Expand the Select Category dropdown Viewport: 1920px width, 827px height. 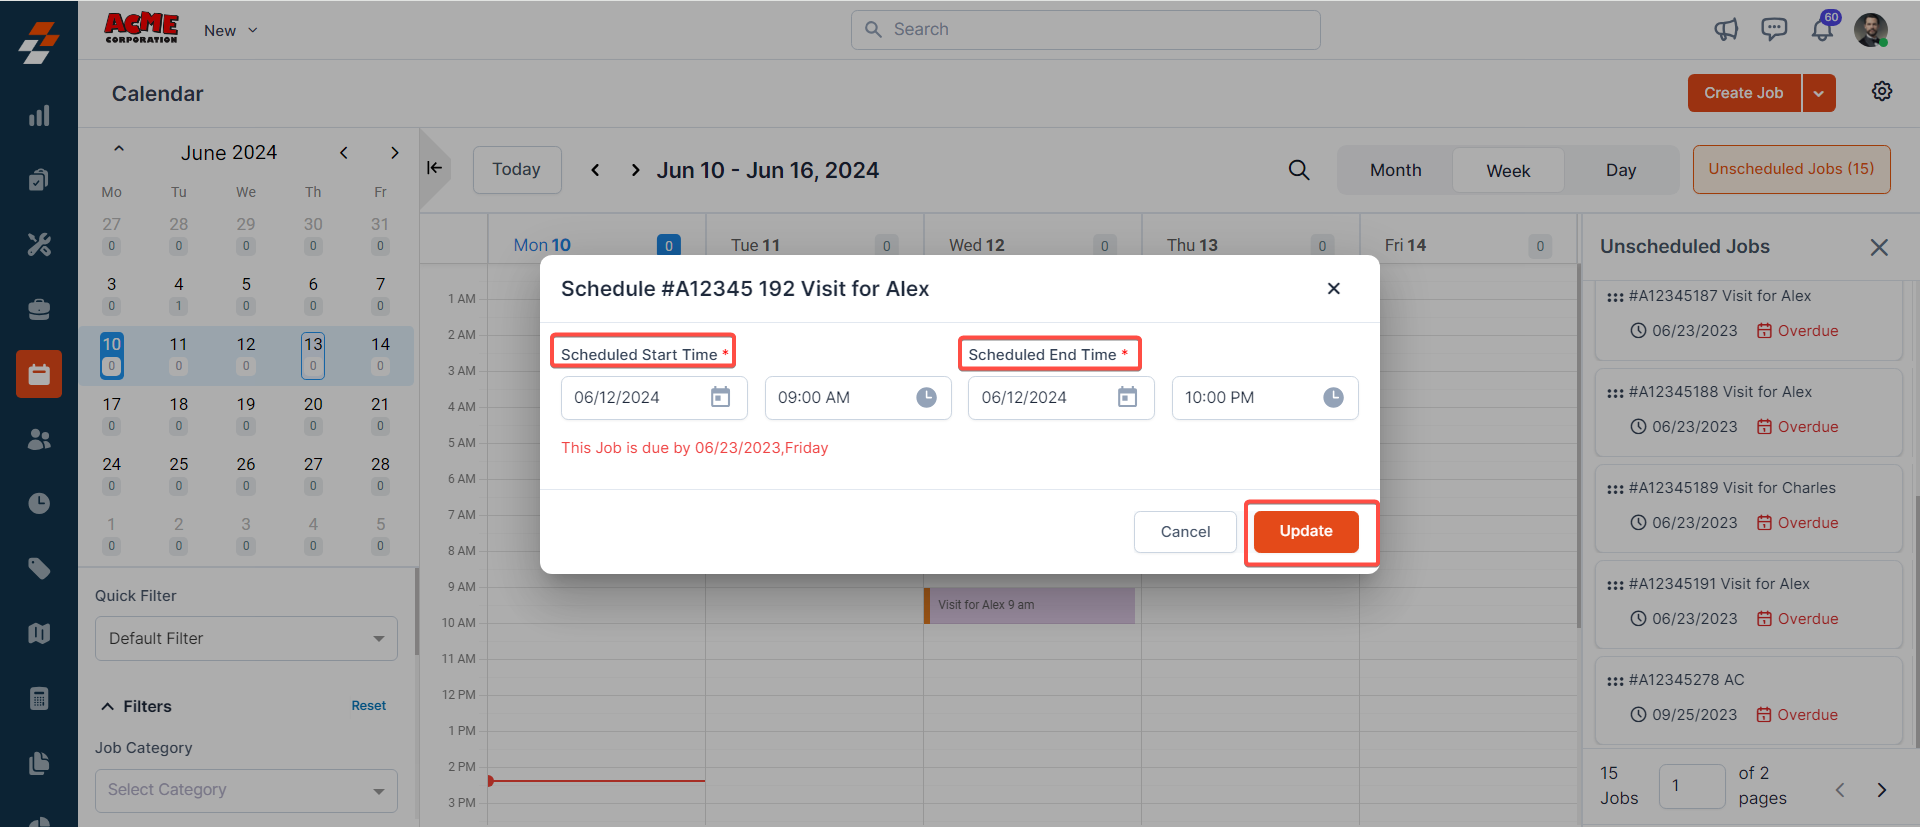(x=246, y=790)
